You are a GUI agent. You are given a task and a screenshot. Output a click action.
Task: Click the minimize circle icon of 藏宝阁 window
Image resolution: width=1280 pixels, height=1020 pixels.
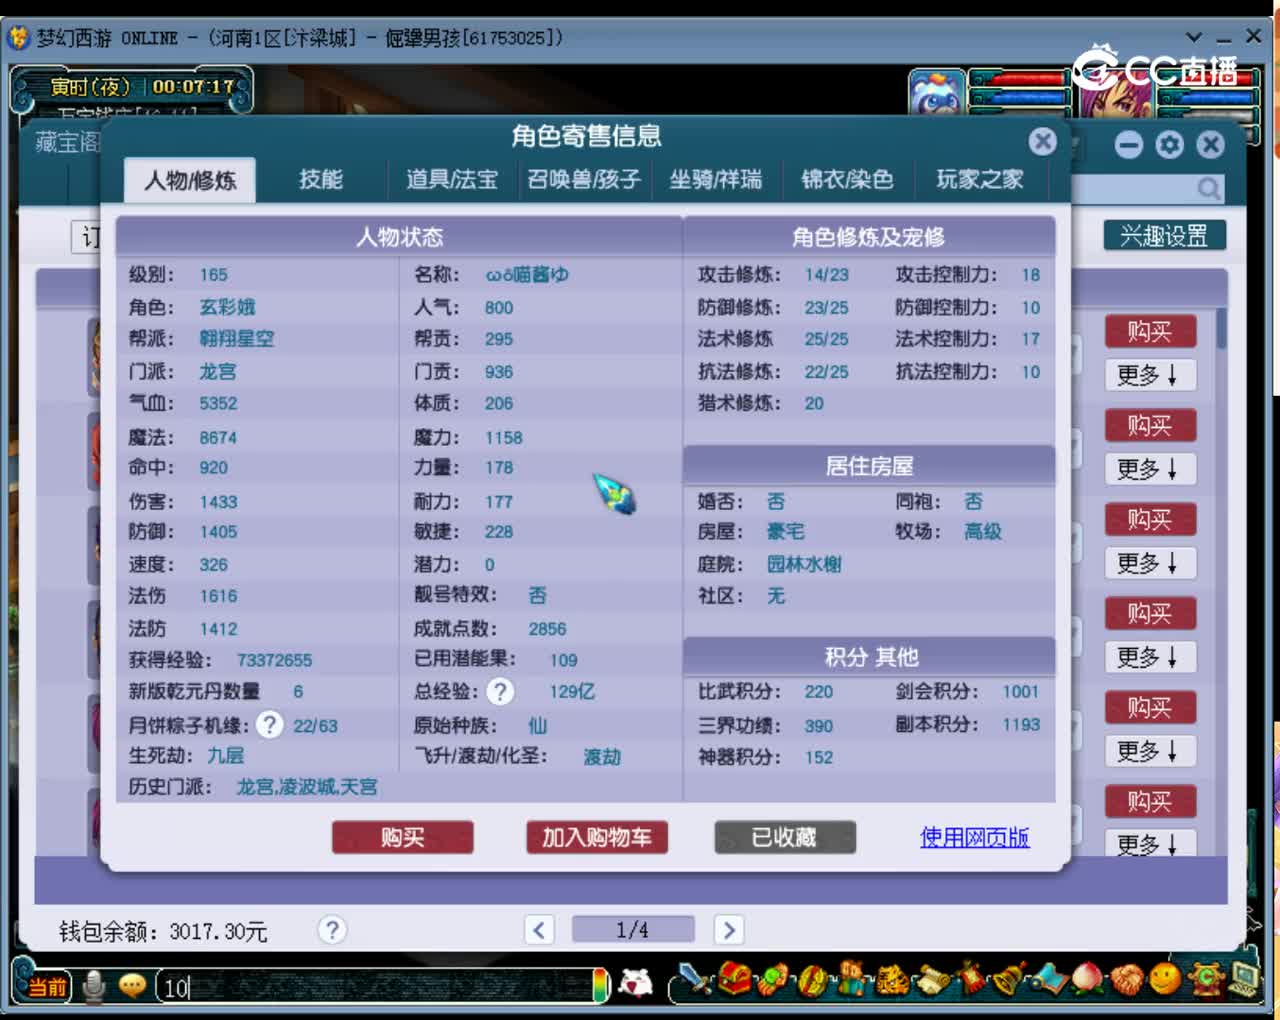point(1129,145)
